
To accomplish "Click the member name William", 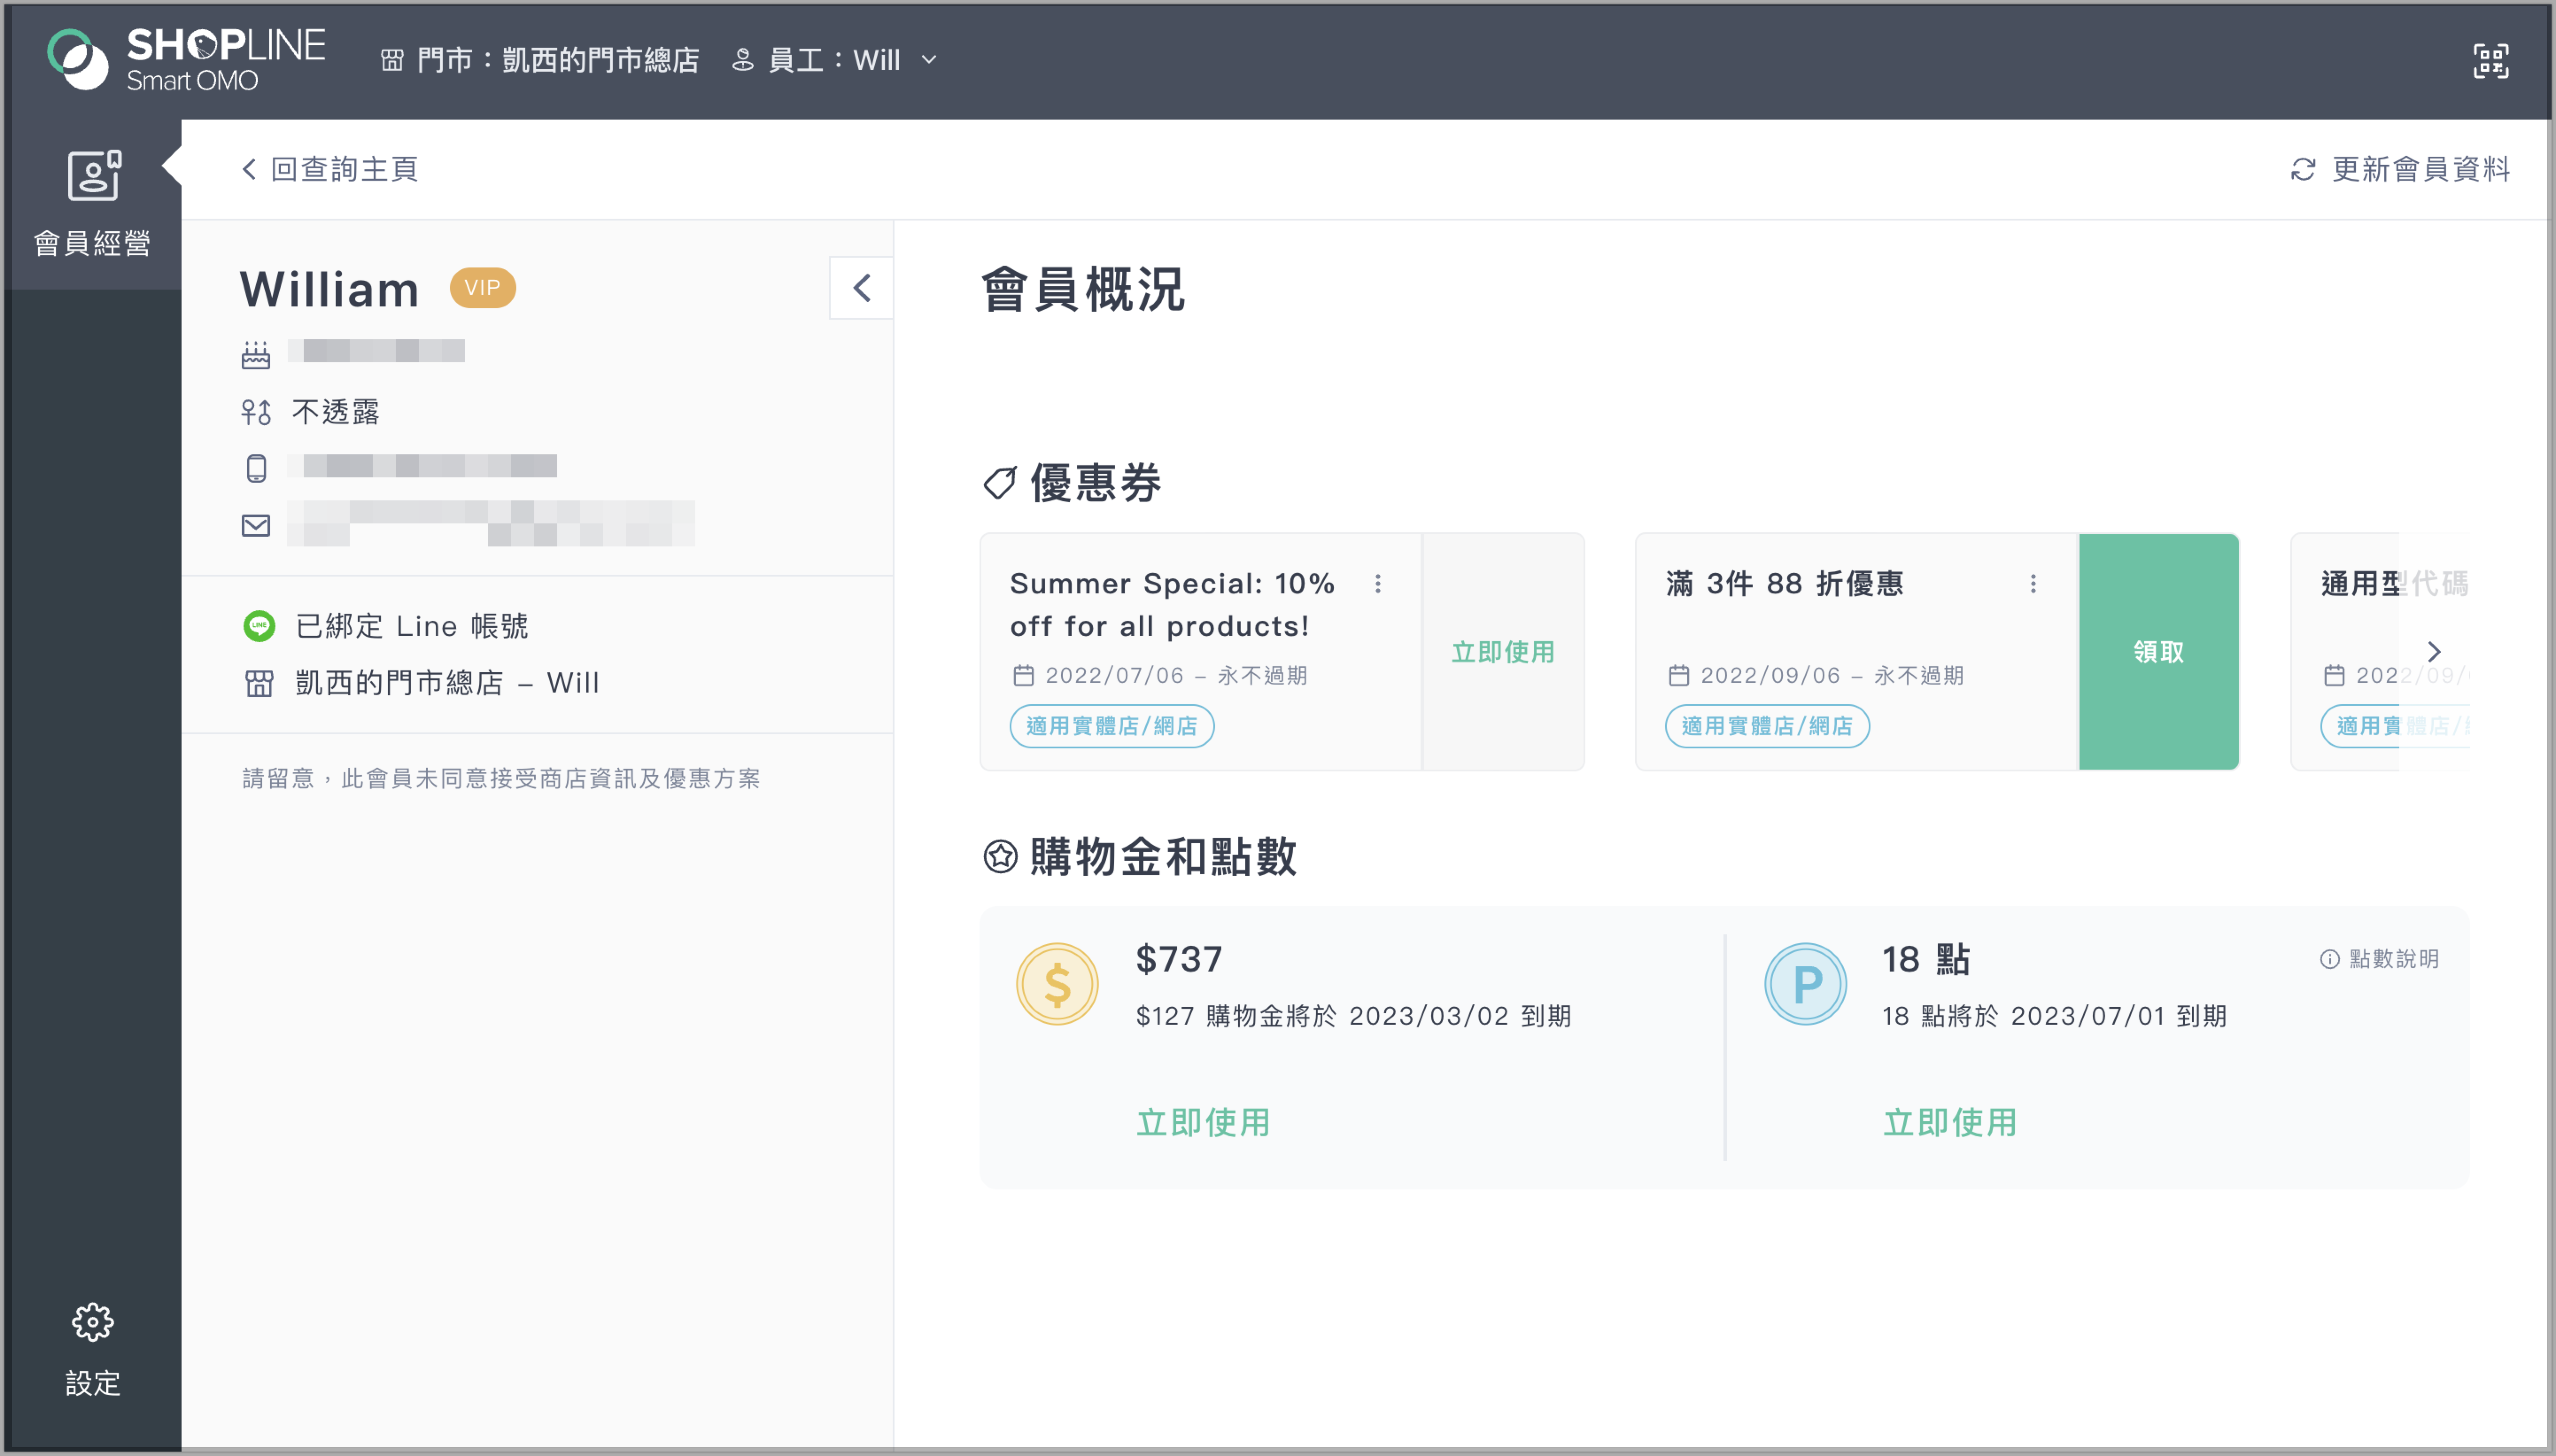I will tap(329, 289).
